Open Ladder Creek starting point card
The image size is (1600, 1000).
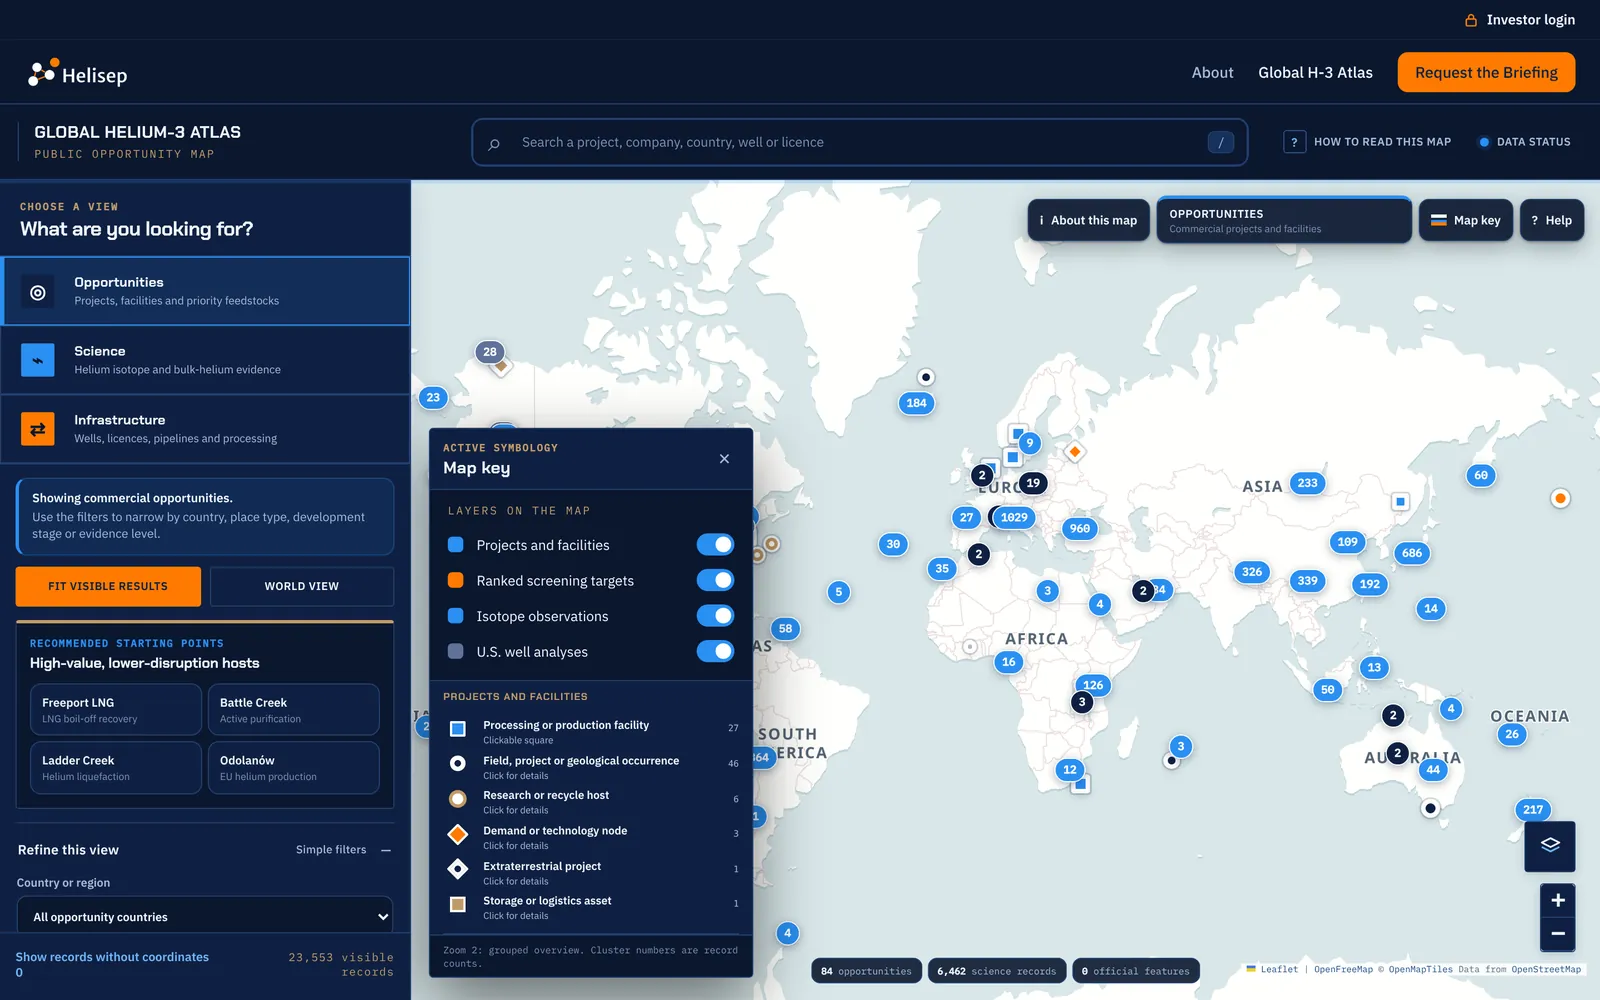(116, 768)
